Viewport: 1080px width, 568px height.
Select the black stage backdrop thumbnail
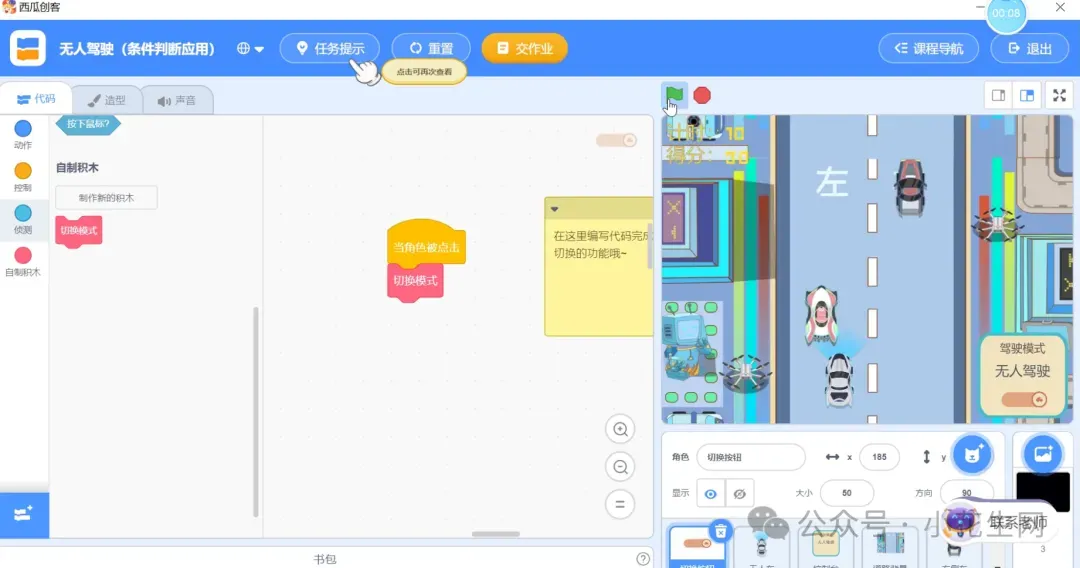(1043, 492)
